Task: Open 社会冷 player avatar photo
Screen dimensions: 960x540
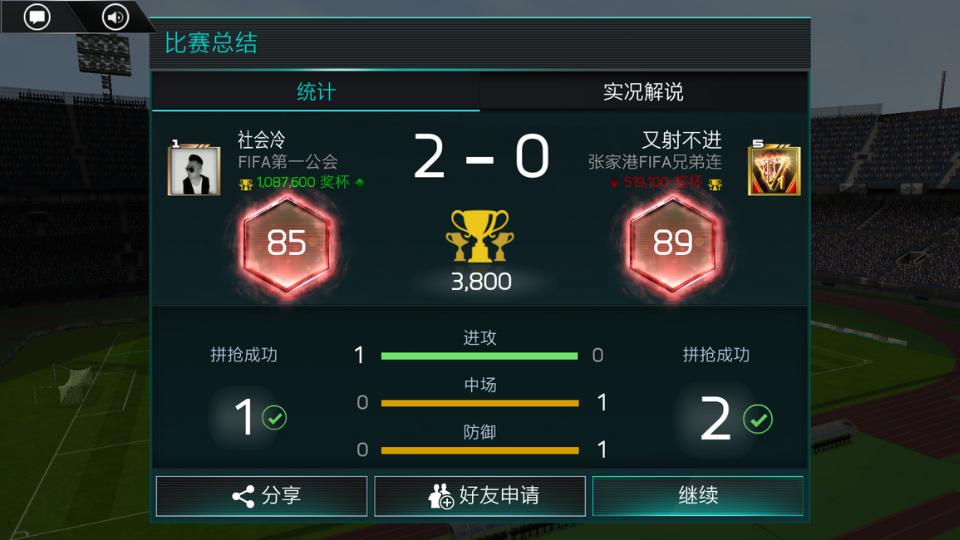Action: coord(194,170)
